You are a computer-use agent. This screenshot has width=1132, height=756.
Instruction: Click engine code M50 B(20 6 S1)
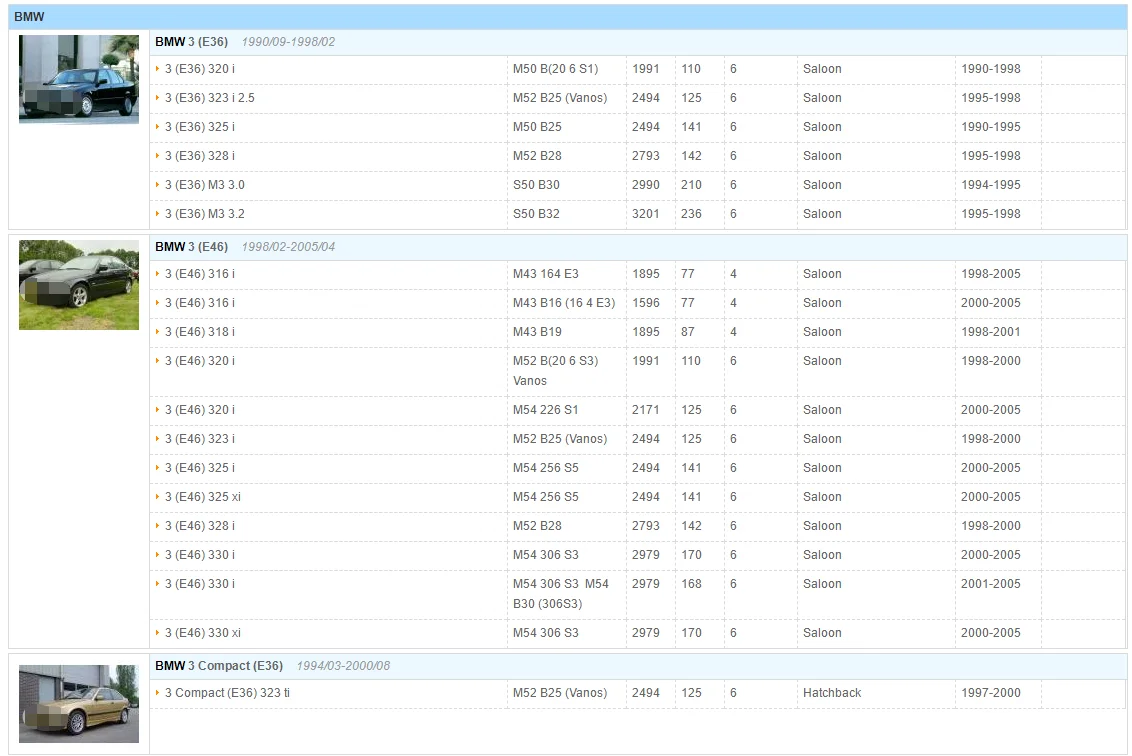point(555,69)
